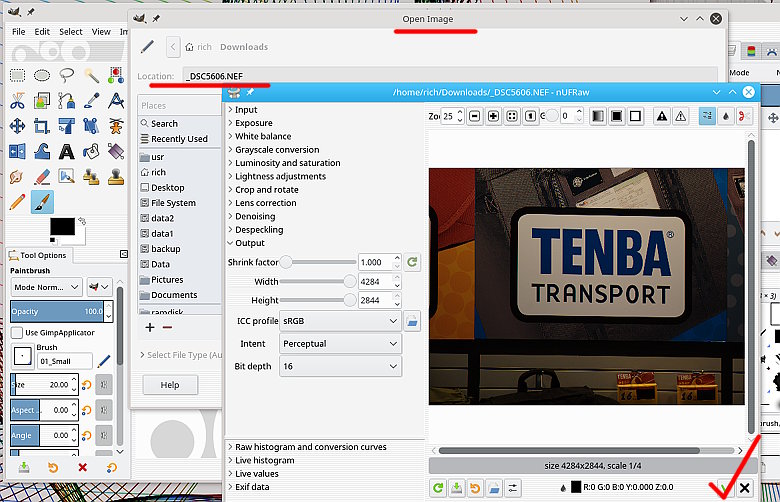780x502 pixels.
Task: Click the Add bookmark plus button
Action: pos(150,327)
